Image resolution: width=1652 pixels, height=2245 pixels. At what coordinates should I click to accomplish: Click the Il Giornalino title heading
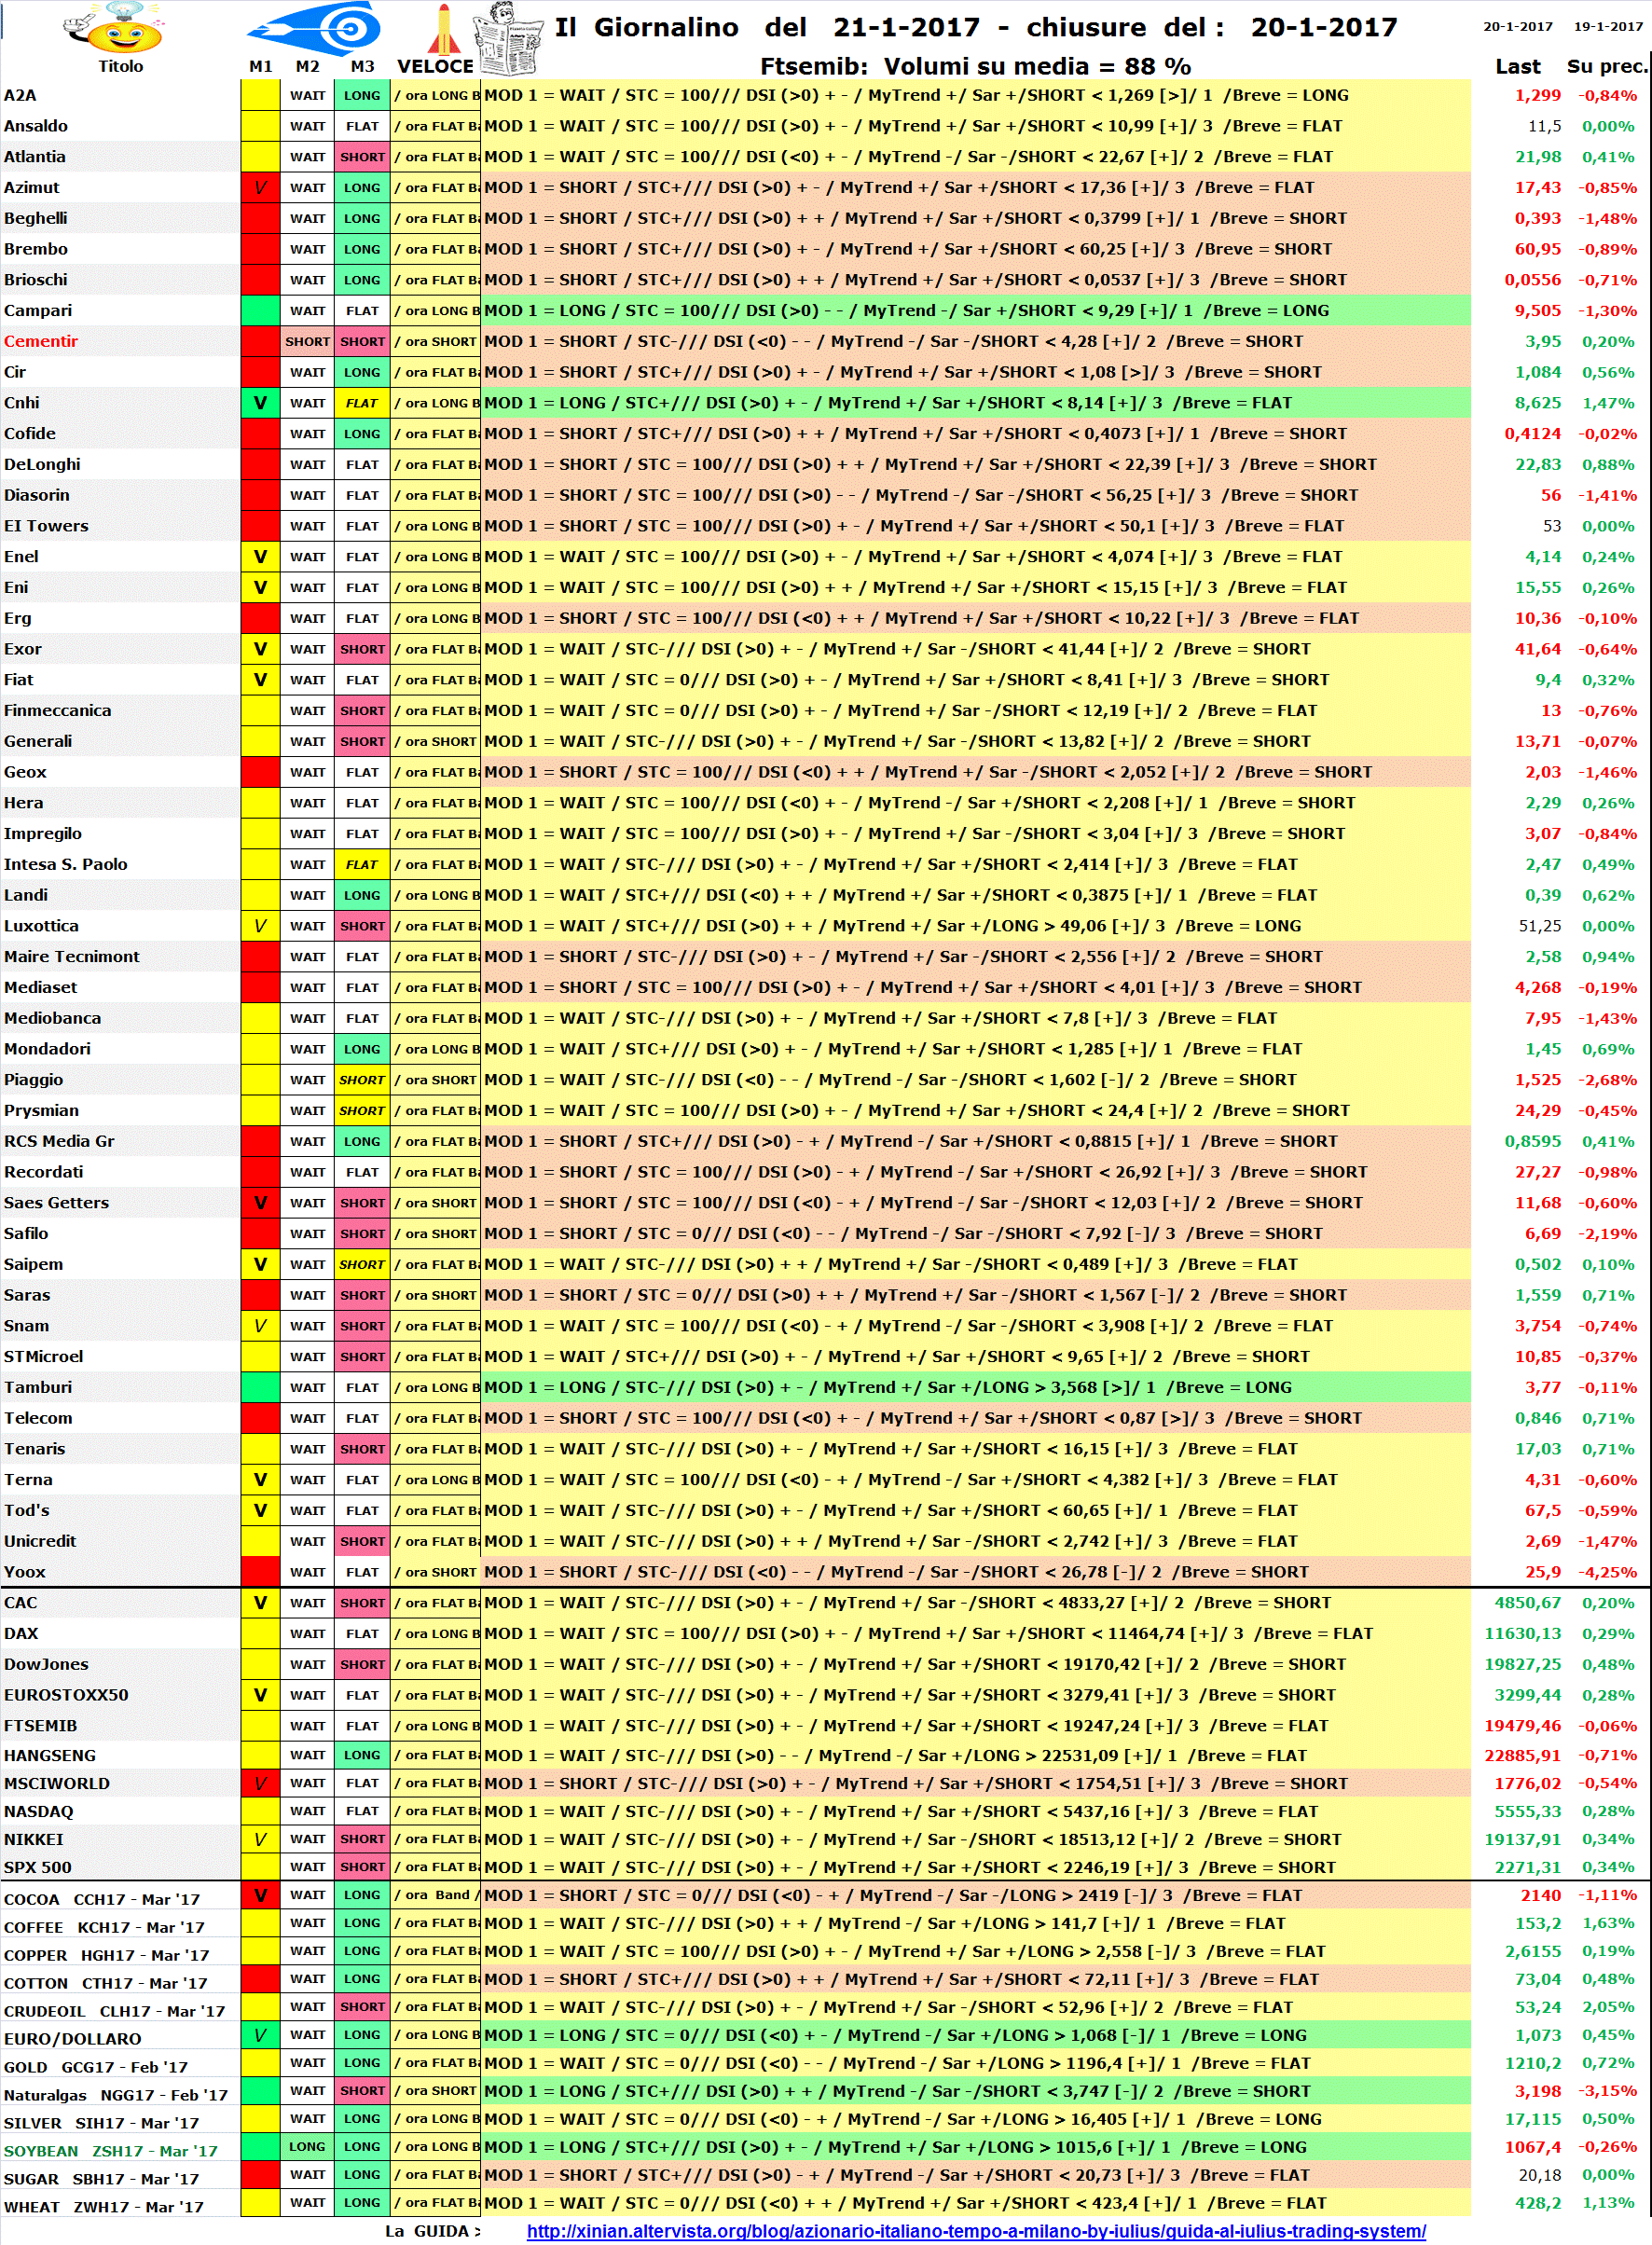point(976,27)
